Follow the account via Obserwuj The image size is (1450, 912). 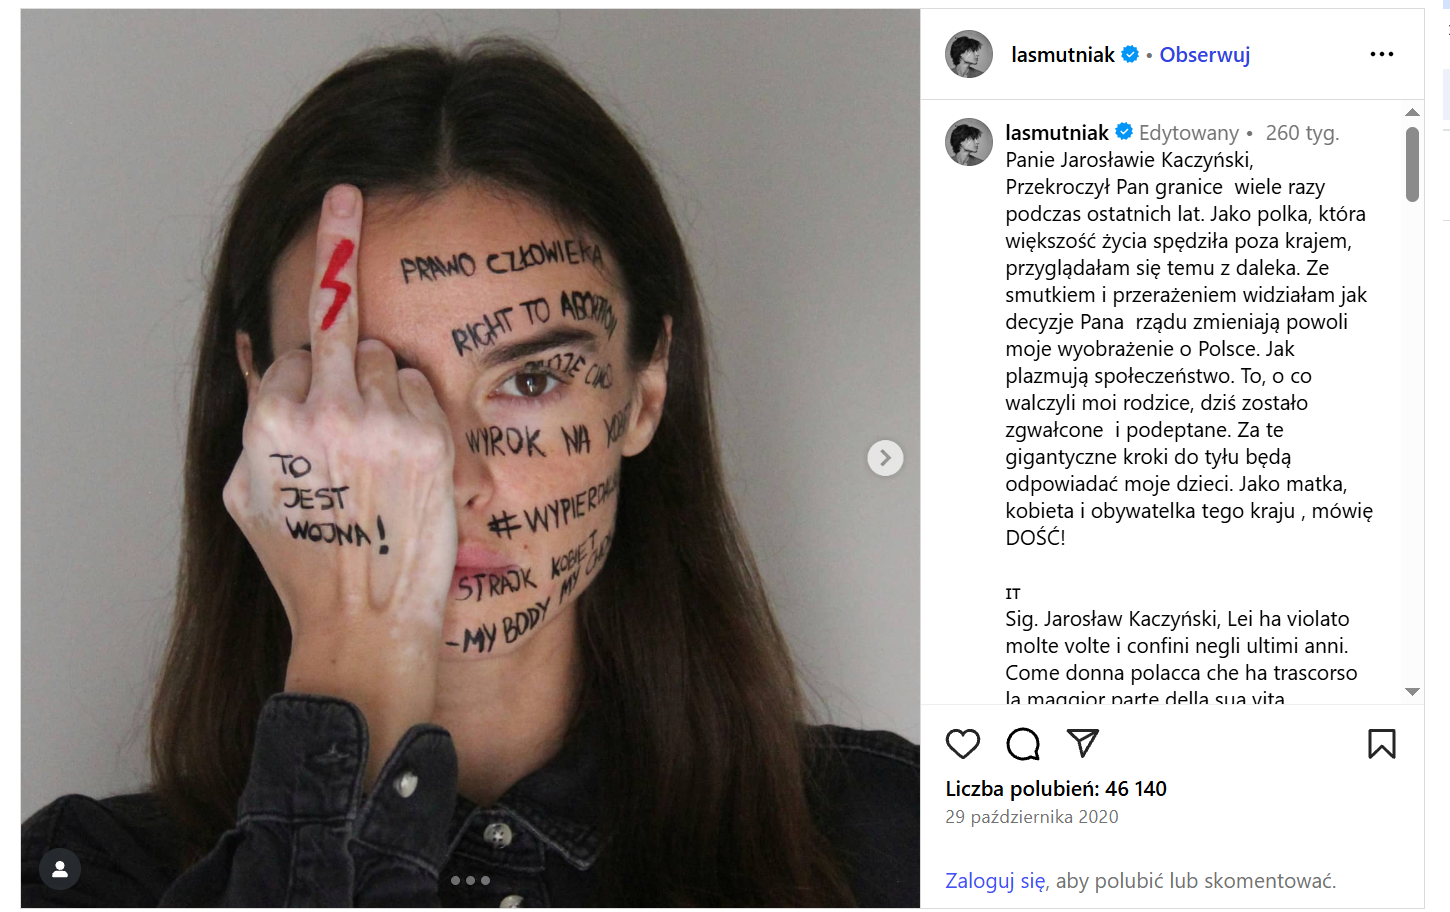(x=1204, y=55)
